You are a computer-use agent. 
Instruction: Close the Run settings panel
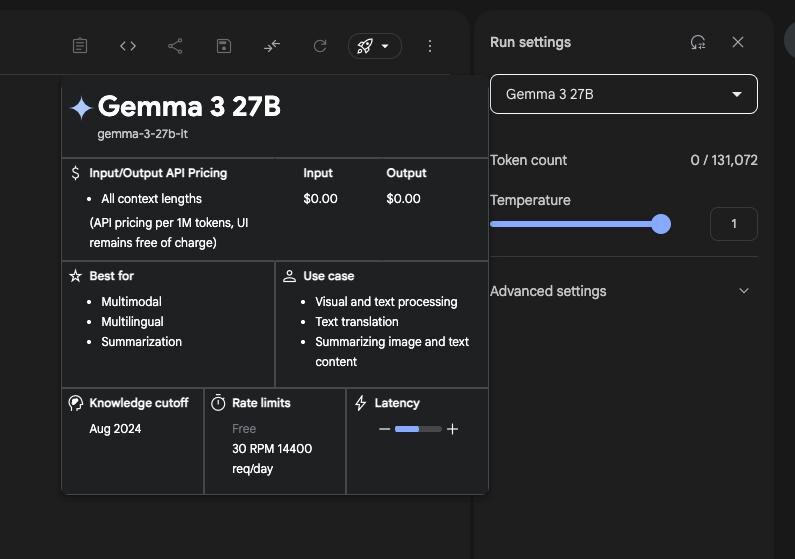[x=738, y=42]
